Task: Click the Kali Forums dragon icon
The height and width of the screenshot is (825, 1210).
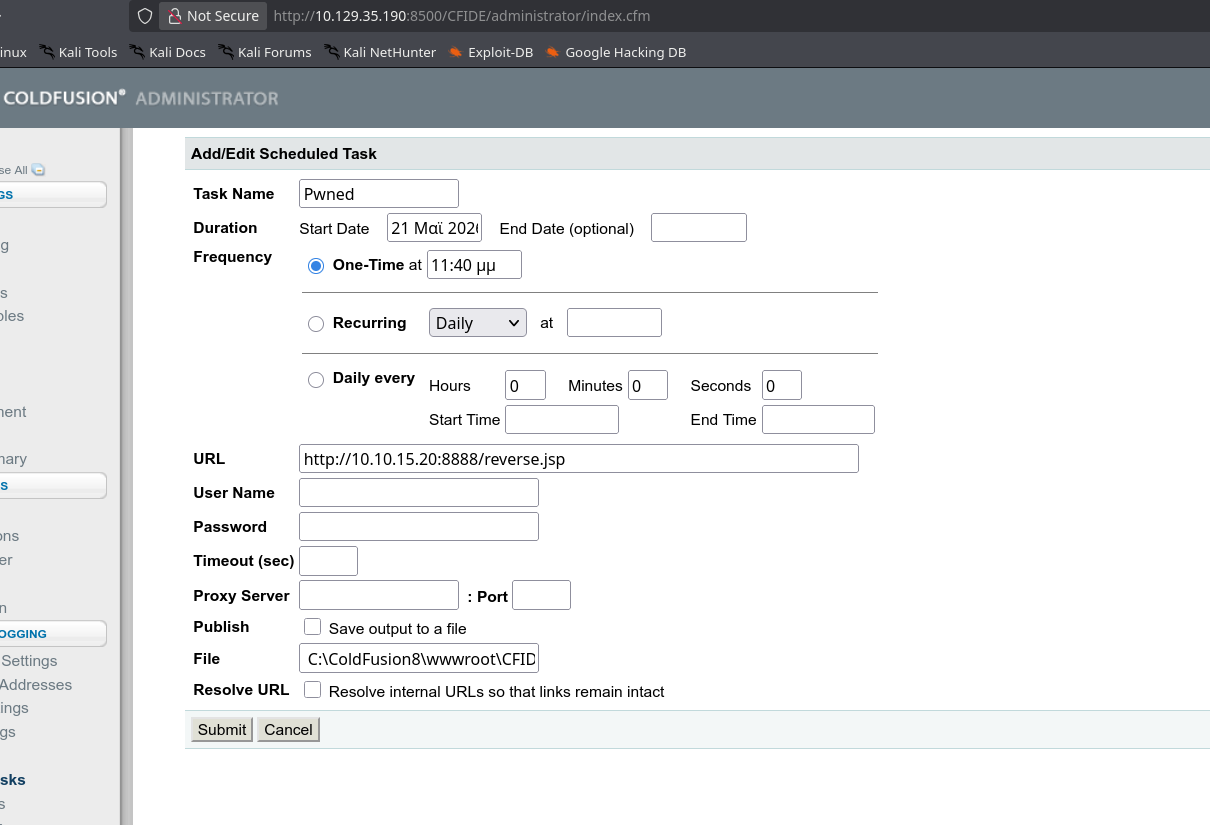Action: [226, 52]
